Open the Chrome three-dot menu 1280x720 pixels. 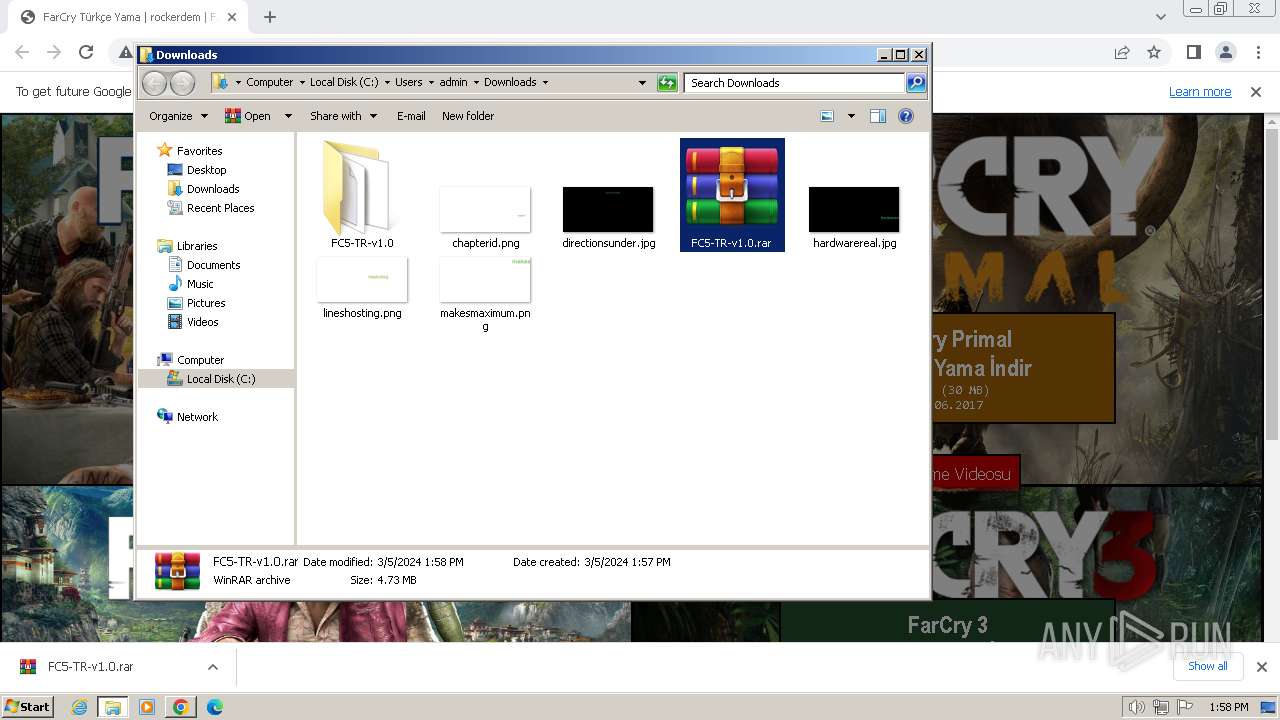pos(1257,53)
